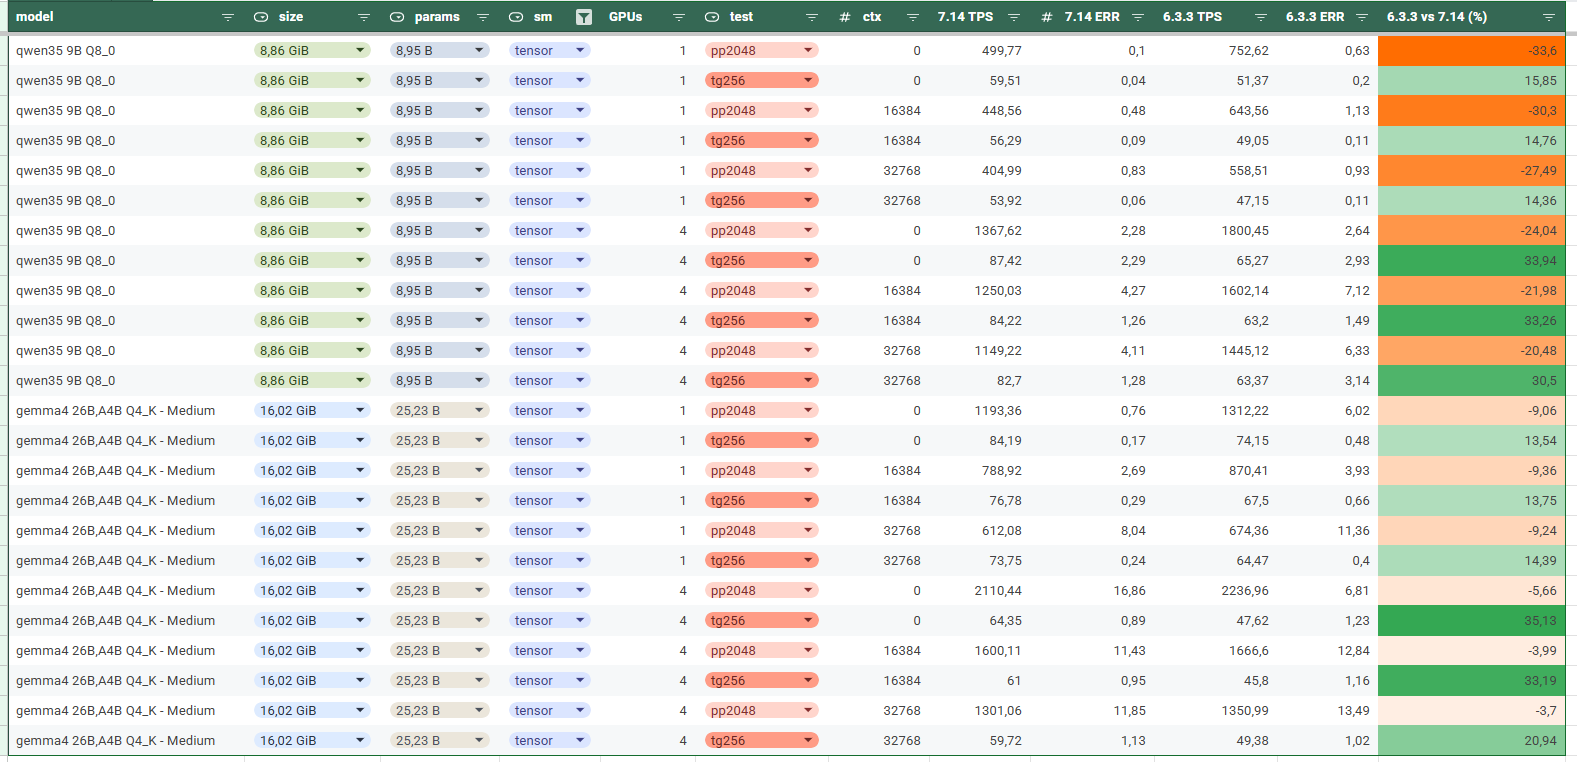This screenshot has width=1577, height=762.
Task: Open the test dropdown in the 2110,44 TPS row
Action: [762, 590]
